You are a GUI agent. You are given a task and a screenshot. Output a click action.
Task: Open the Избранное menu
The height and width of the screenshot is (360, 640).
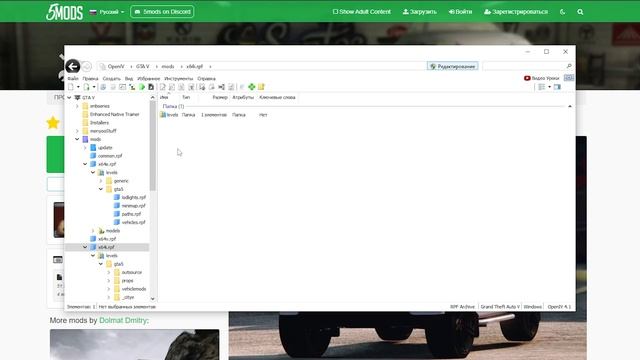click(x=149, y=78)
